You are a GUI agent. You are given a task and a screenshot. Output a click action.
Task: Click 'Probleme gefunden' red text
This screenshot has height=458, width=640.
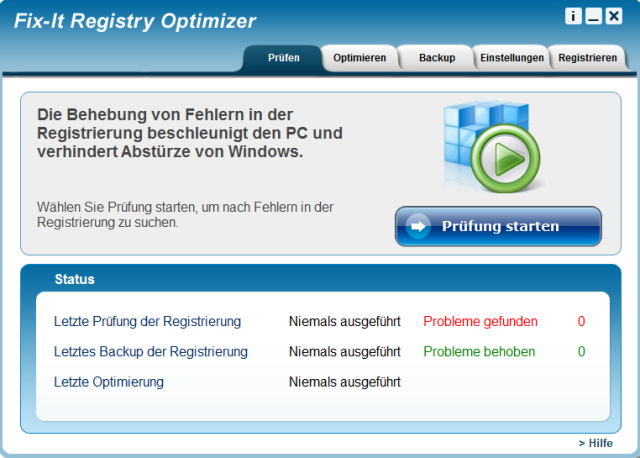coord(480,322)
